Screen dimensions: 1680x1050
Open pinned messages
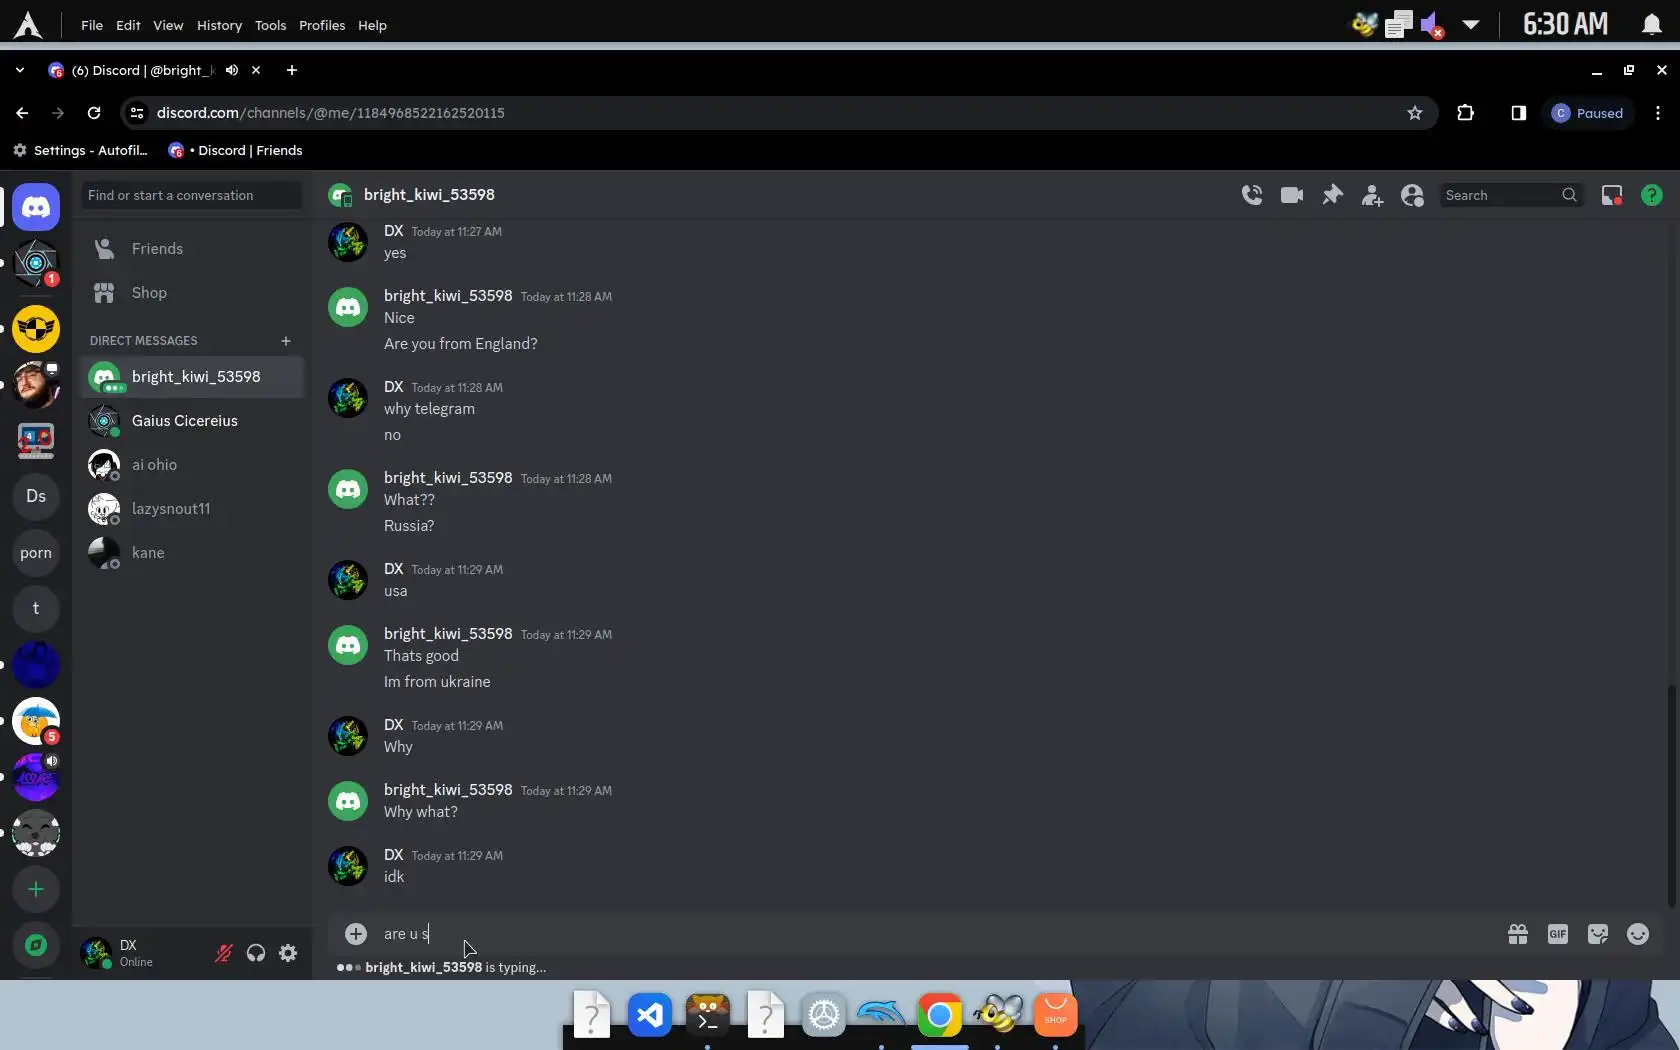[x=1332, y=195]
